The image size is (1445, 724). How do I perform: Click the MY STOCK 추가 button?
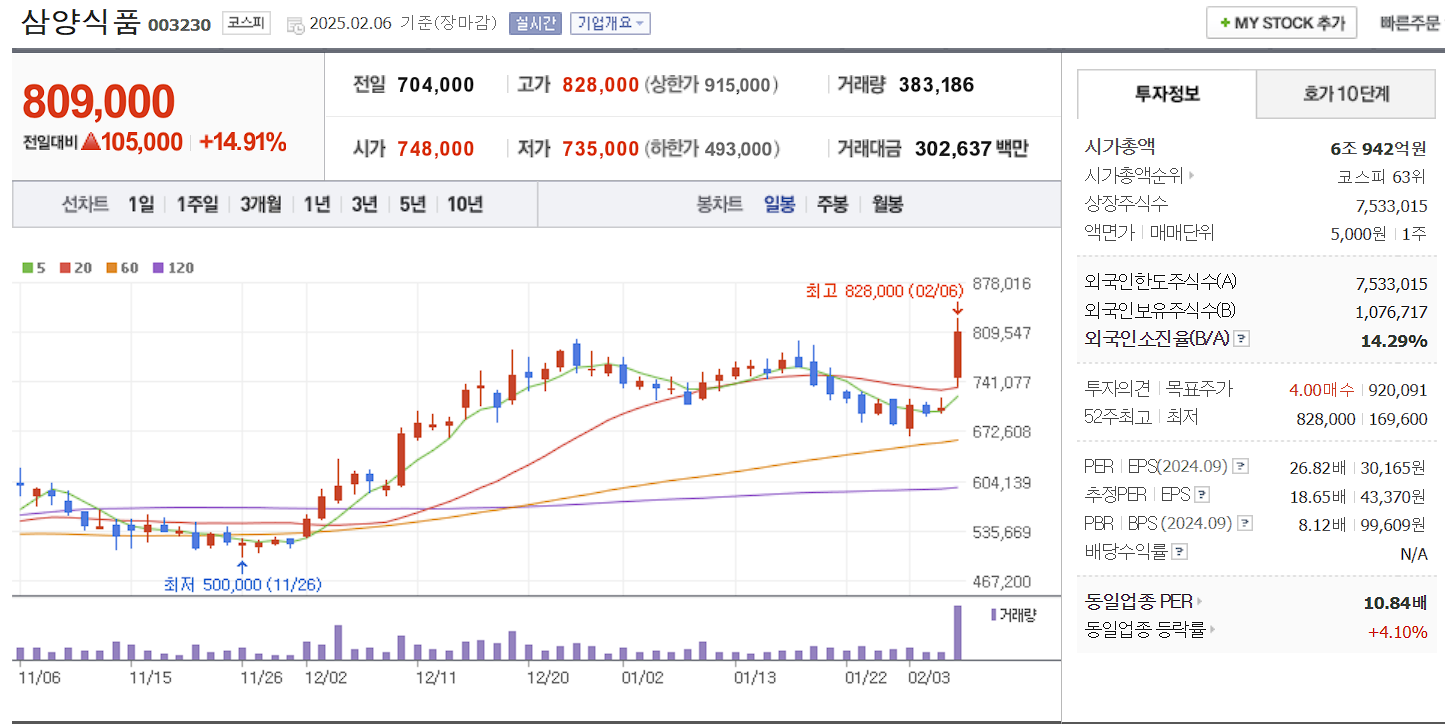1281,22
